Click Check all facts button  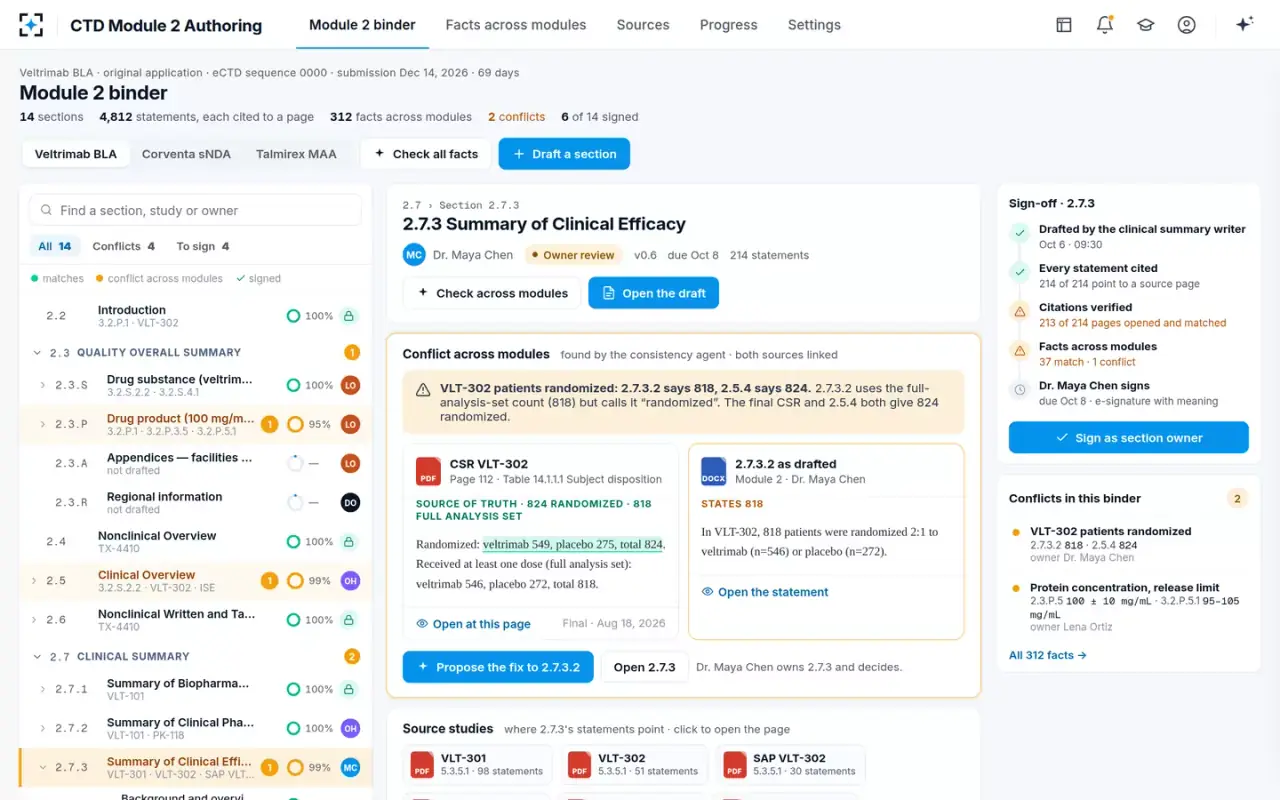[x=426, y=154]
